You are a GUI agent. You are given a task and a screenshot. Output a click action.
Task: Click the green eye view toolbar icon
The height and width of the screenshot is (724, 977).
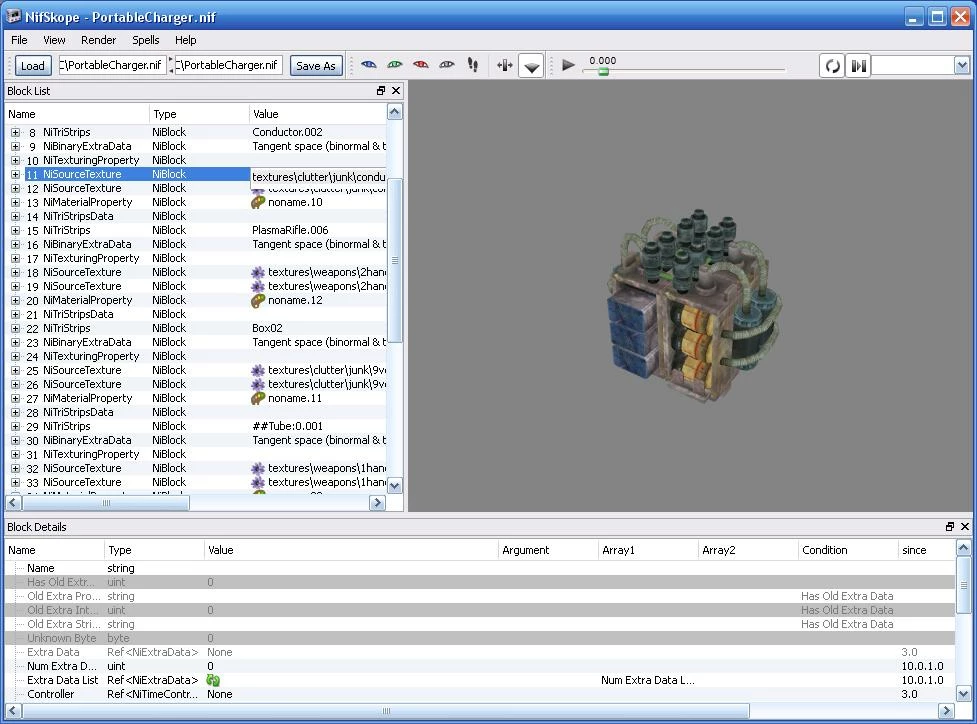pyautogui.click(x=394, y=65)
